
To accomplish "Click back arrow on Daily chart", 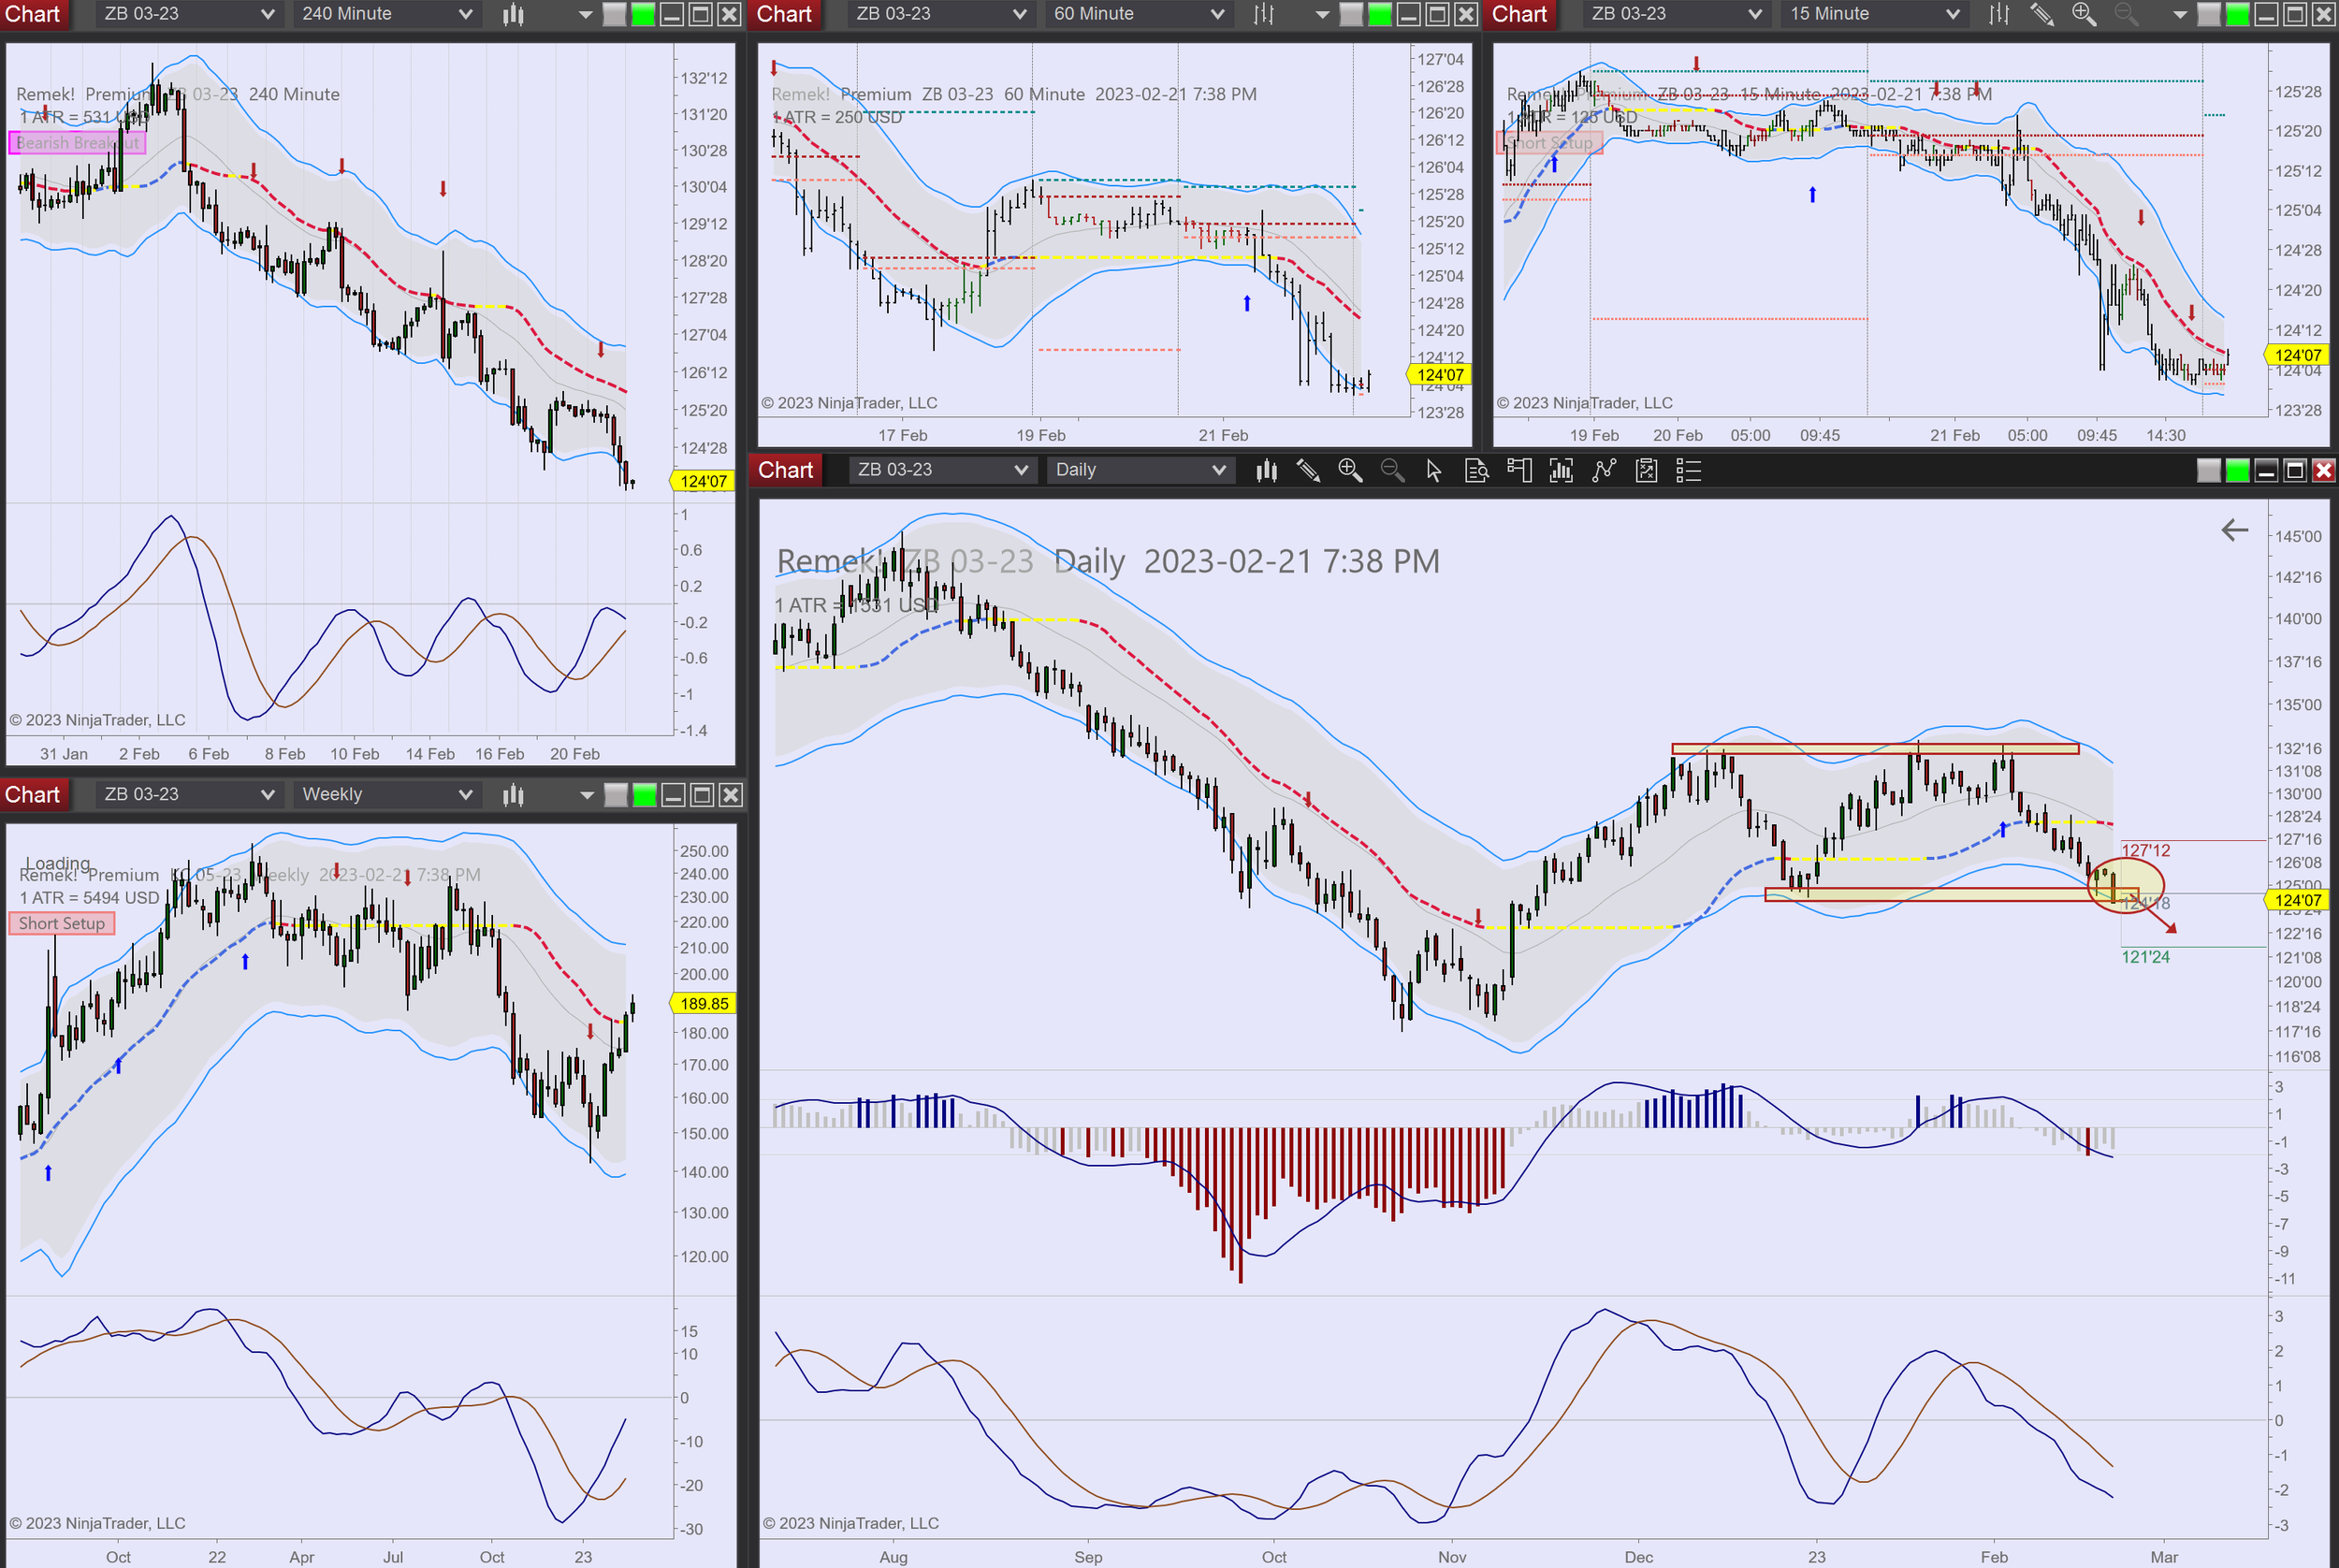I will click(x=2234, y=530).
